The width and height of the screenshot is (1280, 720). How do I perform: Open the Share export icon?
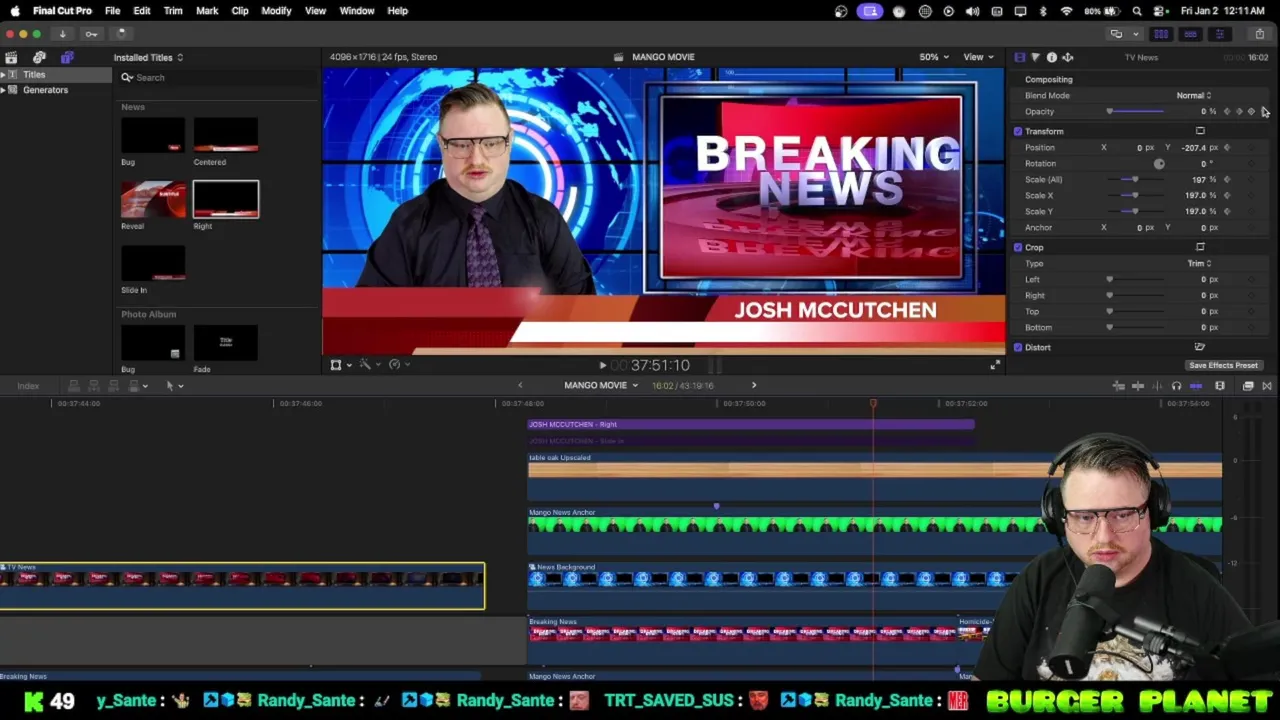(x=1260, y=34)
